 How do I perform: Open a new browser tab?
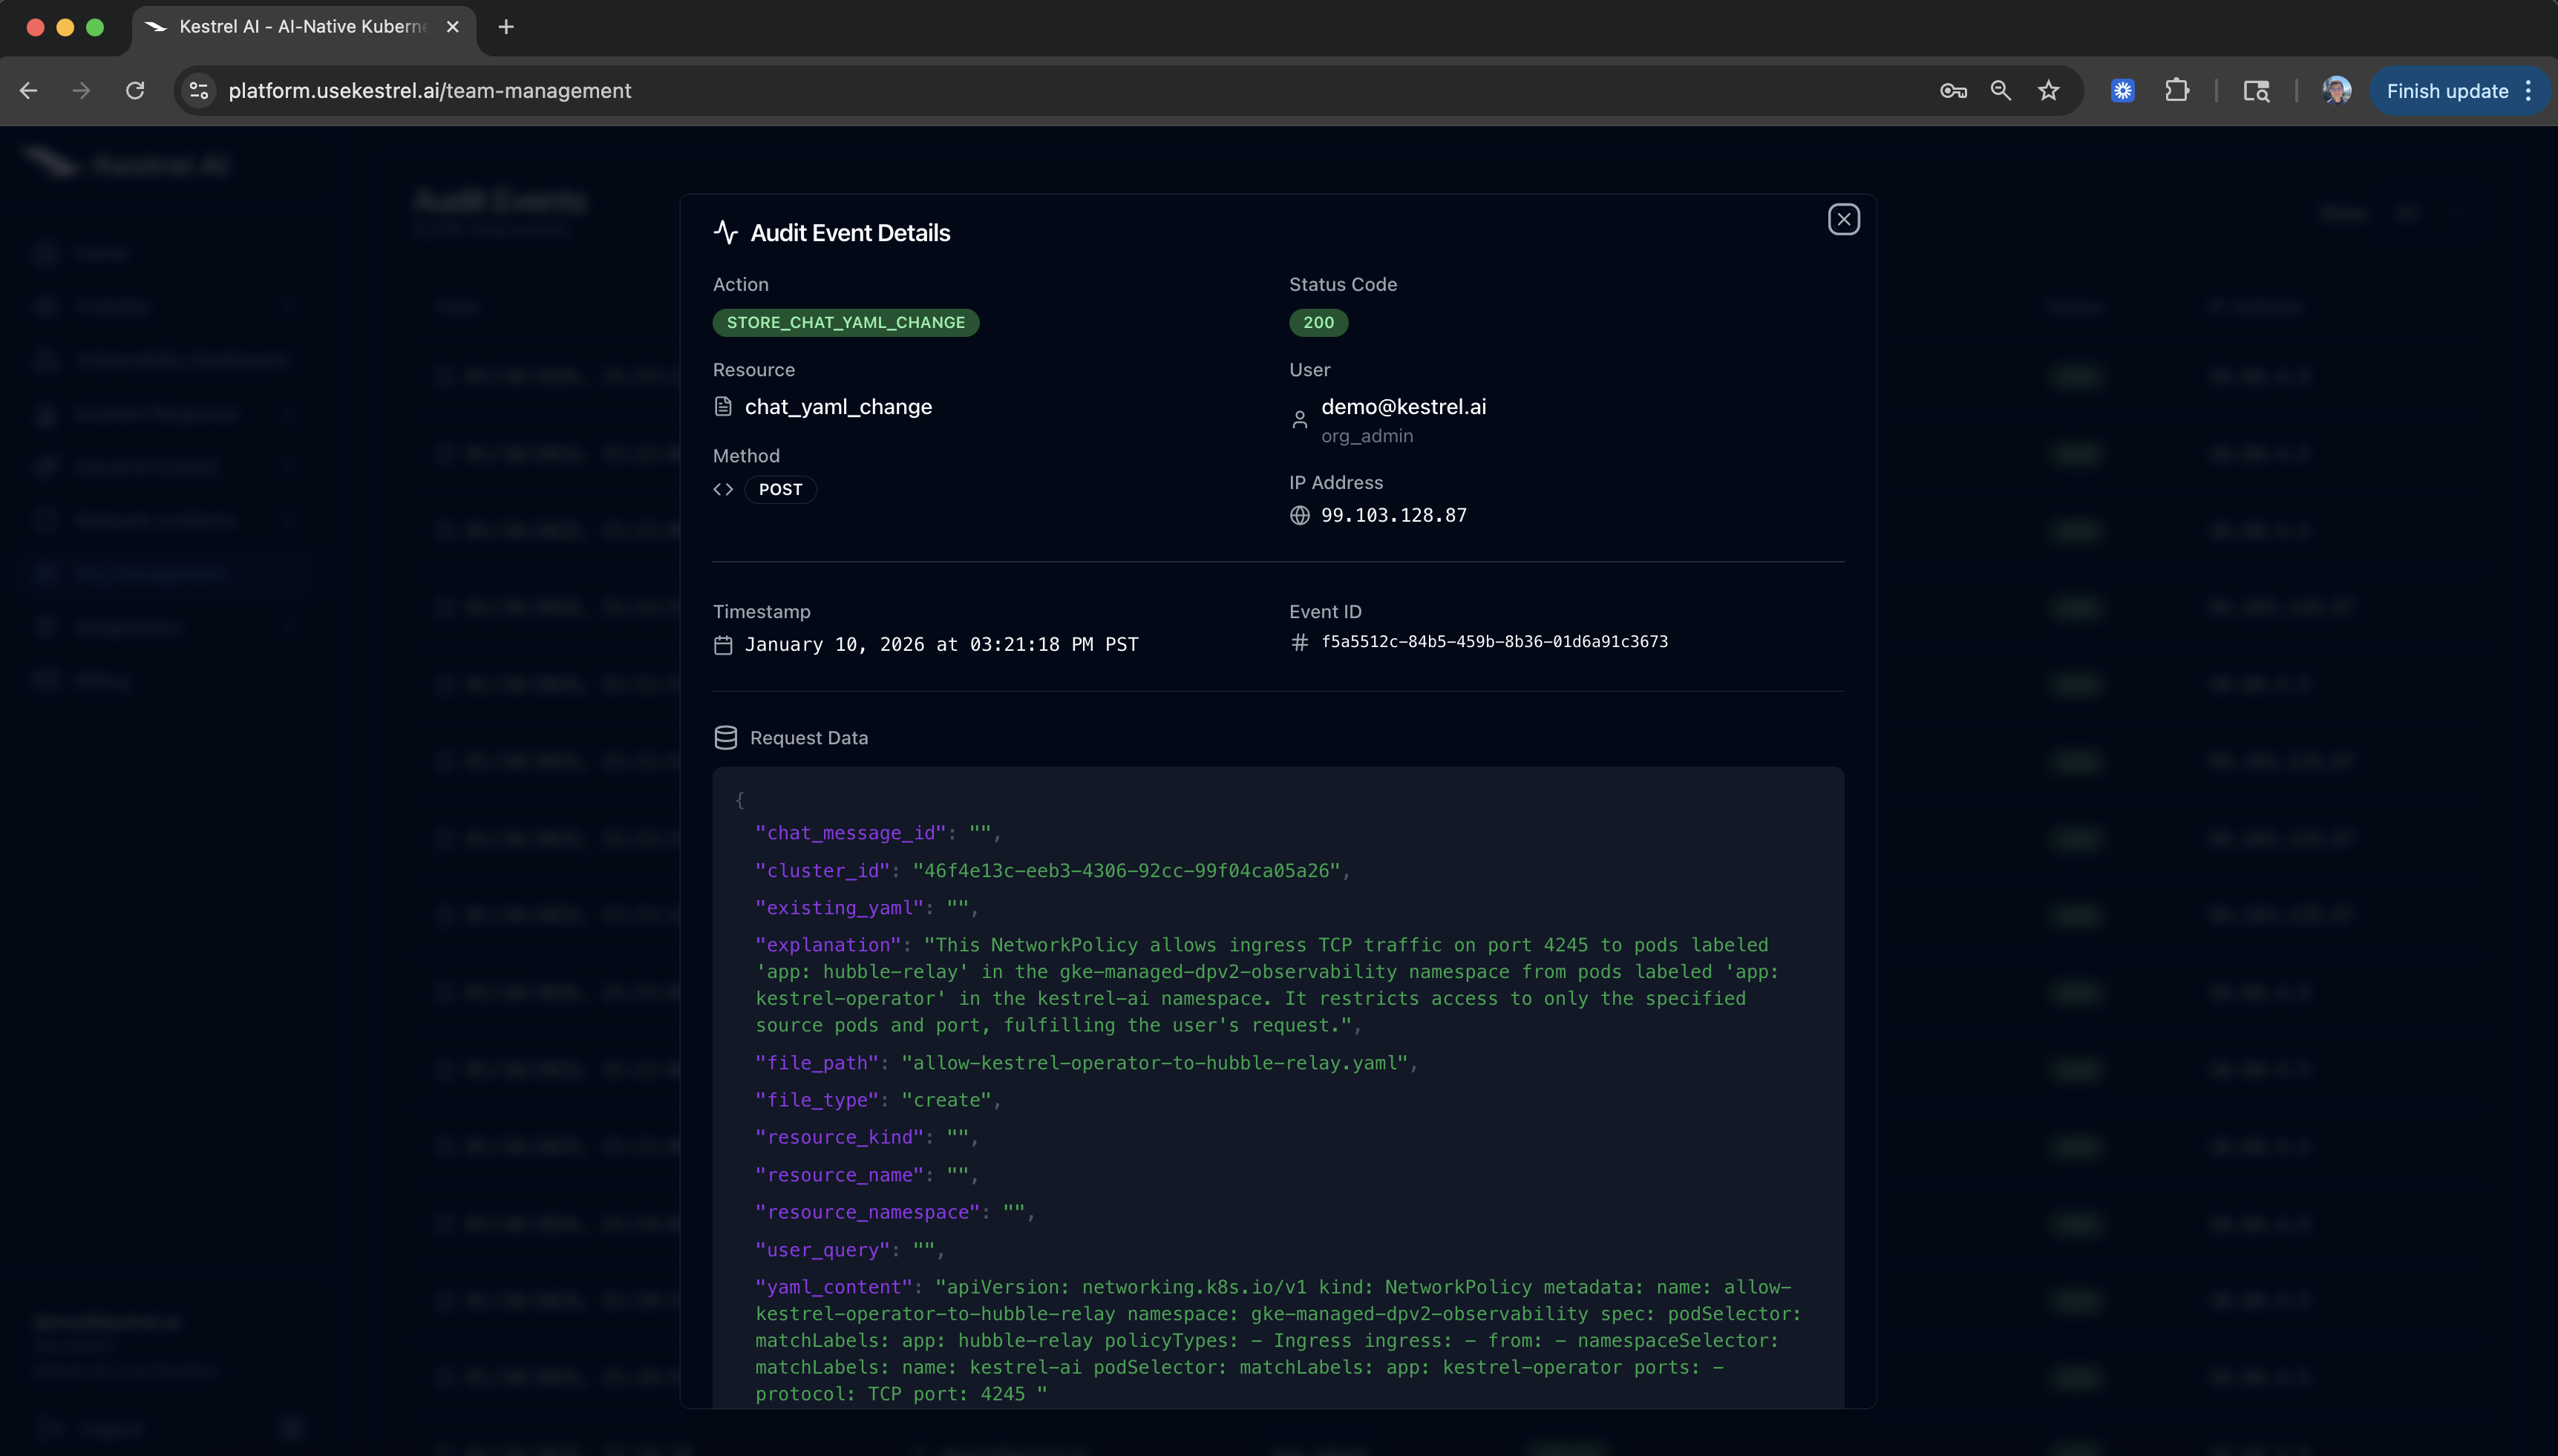505,27
